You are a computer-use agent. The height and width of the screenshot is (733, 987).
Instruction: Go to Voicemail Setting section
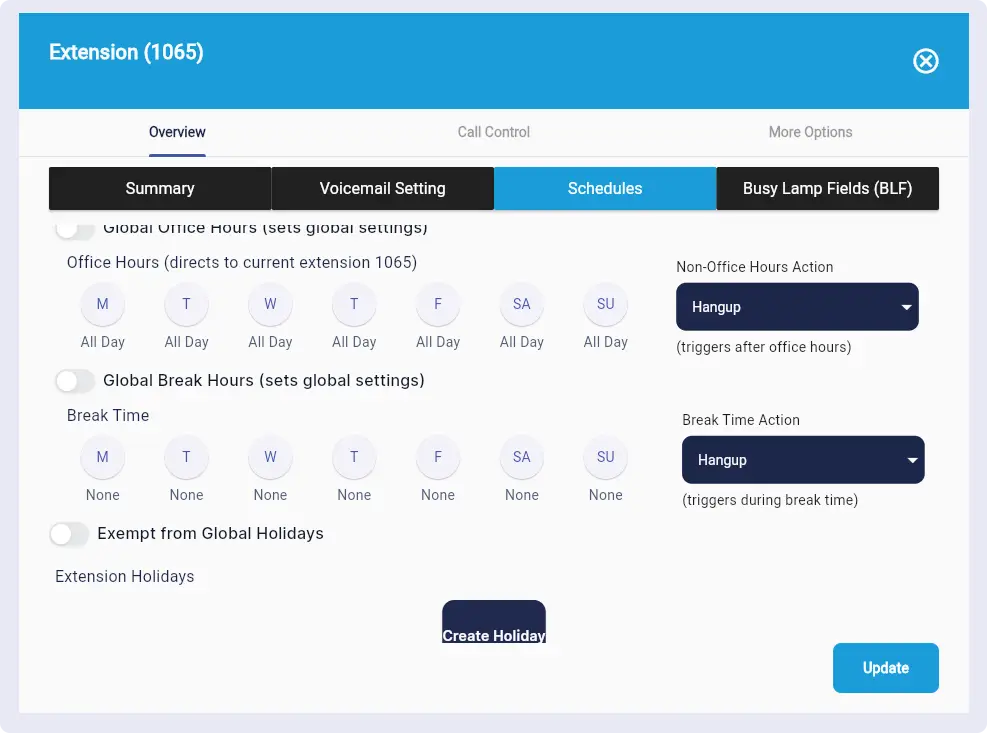382,189
